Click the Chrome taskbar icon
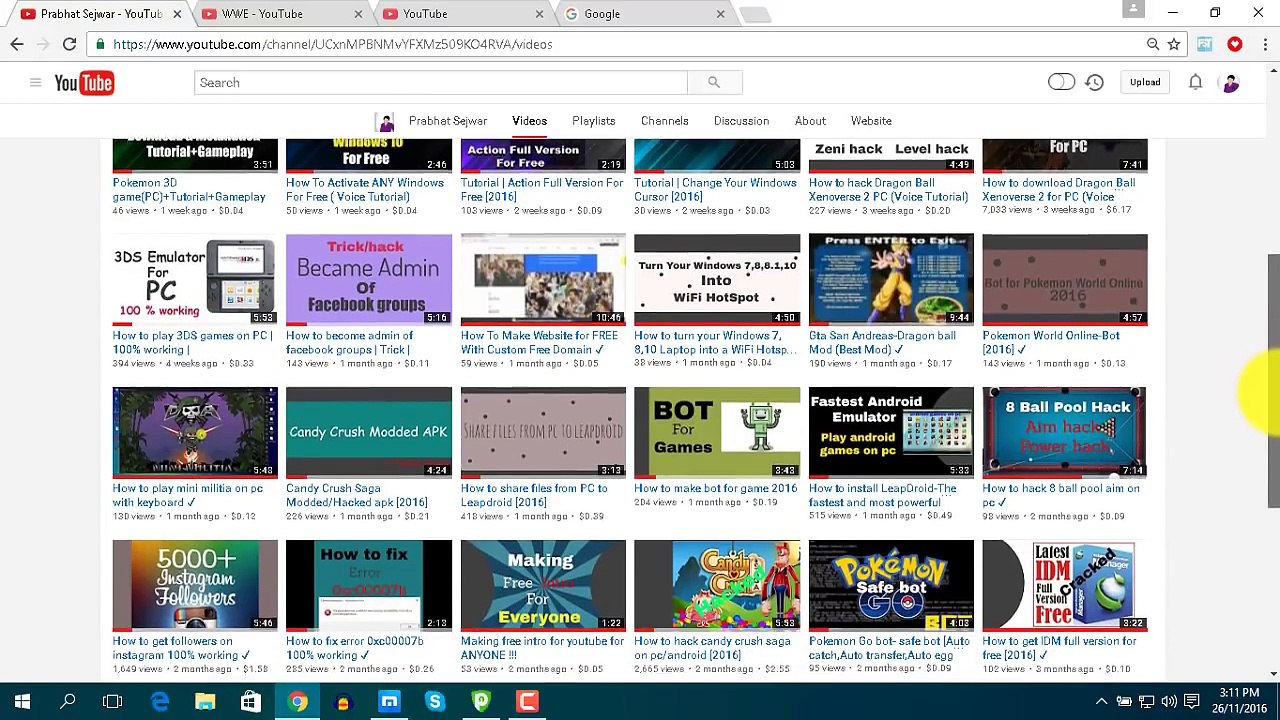 point(297,702)
